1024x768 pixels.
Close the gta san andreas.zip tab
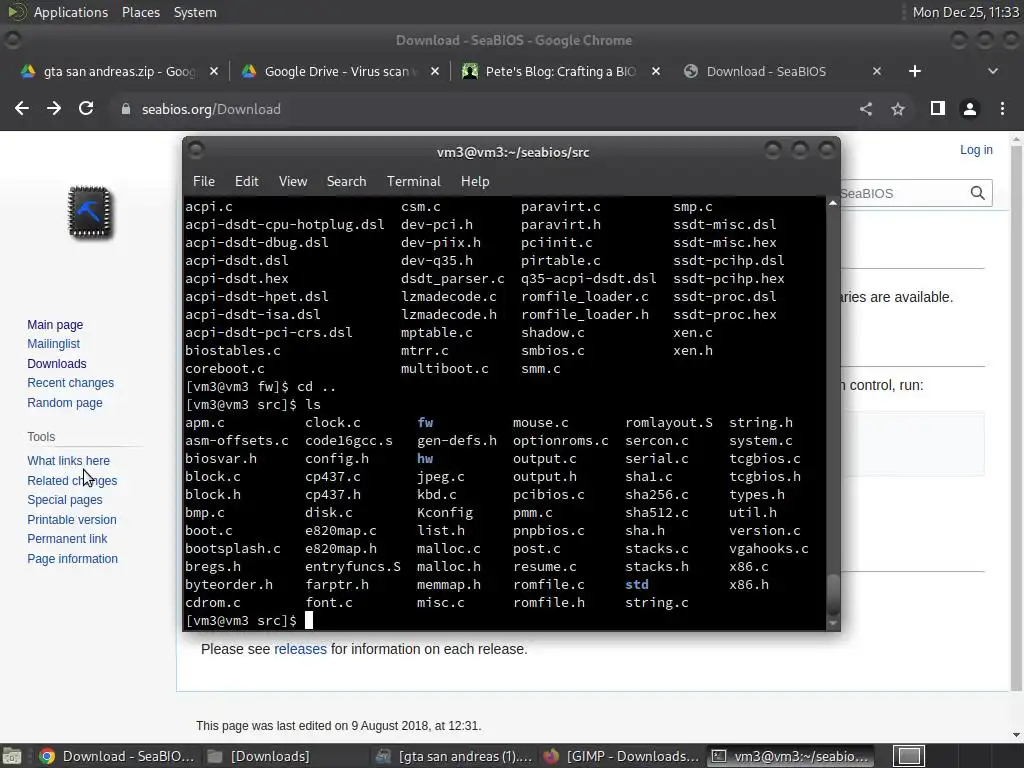[214, 71]
